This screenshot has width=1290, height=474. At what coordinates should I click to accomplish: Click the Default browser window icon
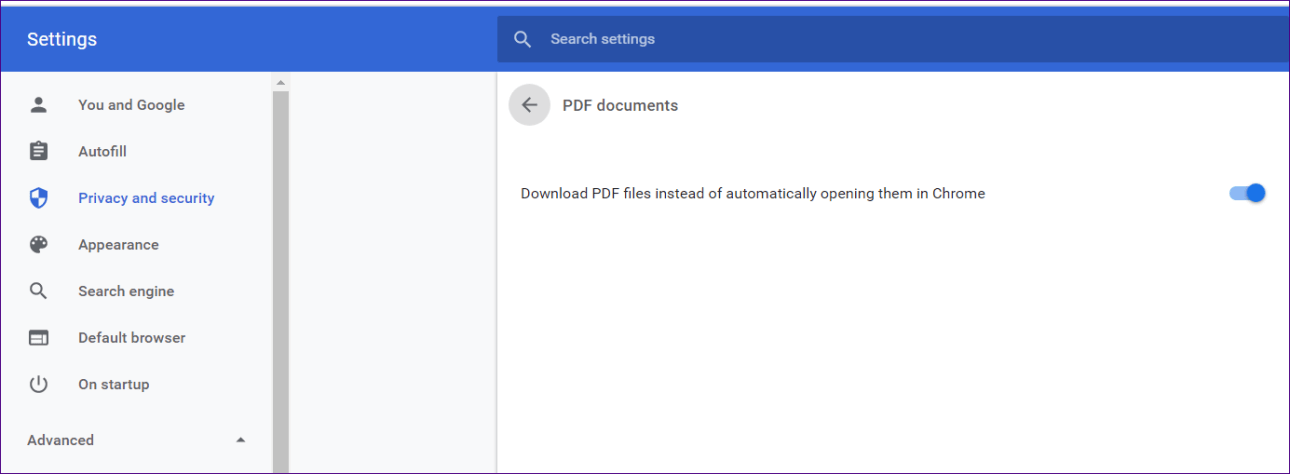[39, 338]
